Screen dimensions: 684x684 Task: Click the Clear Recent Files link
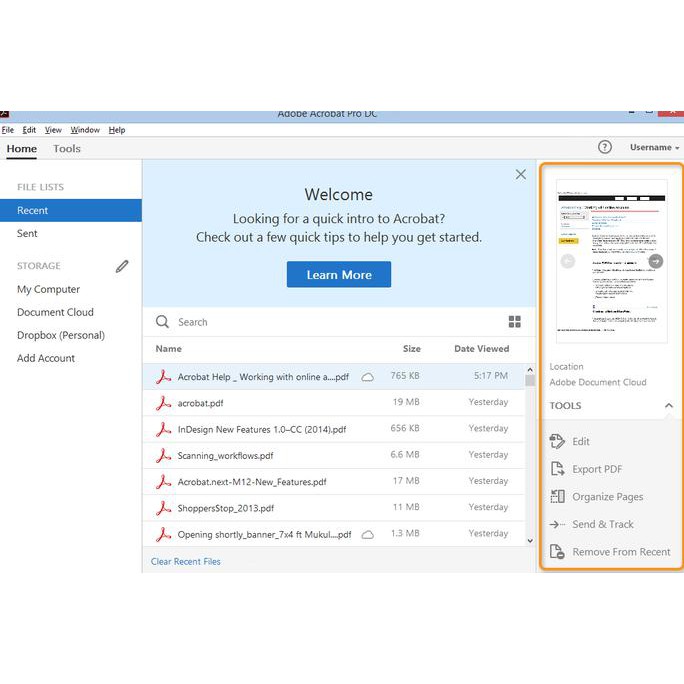186,561
